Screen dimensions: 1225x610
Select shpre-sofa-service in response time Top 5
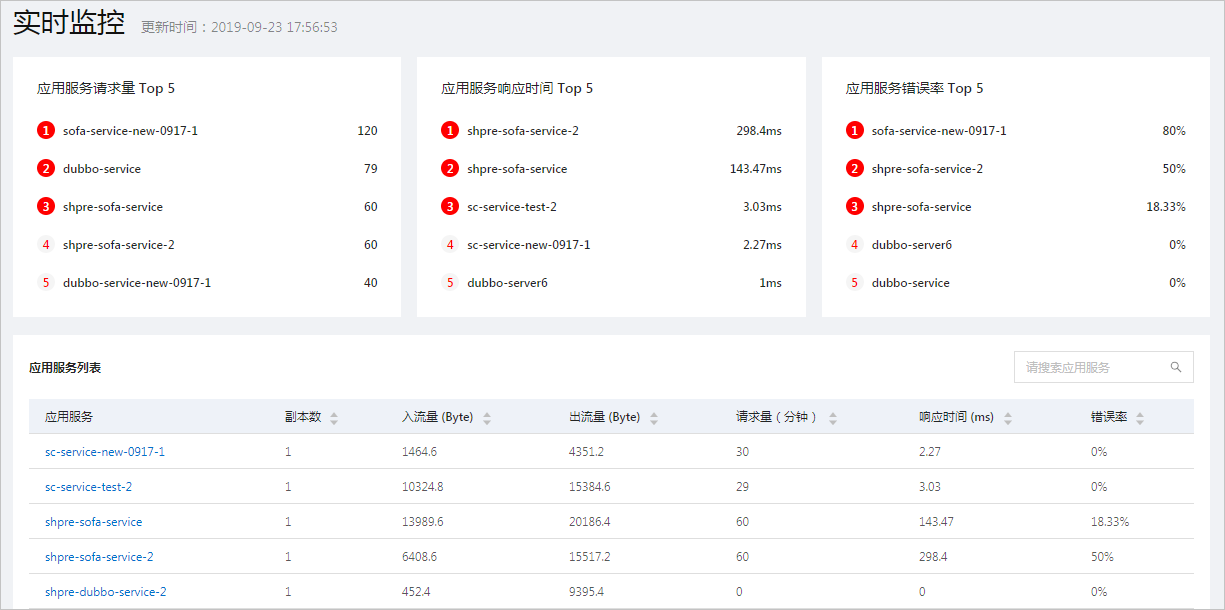(x=517, y=169)
